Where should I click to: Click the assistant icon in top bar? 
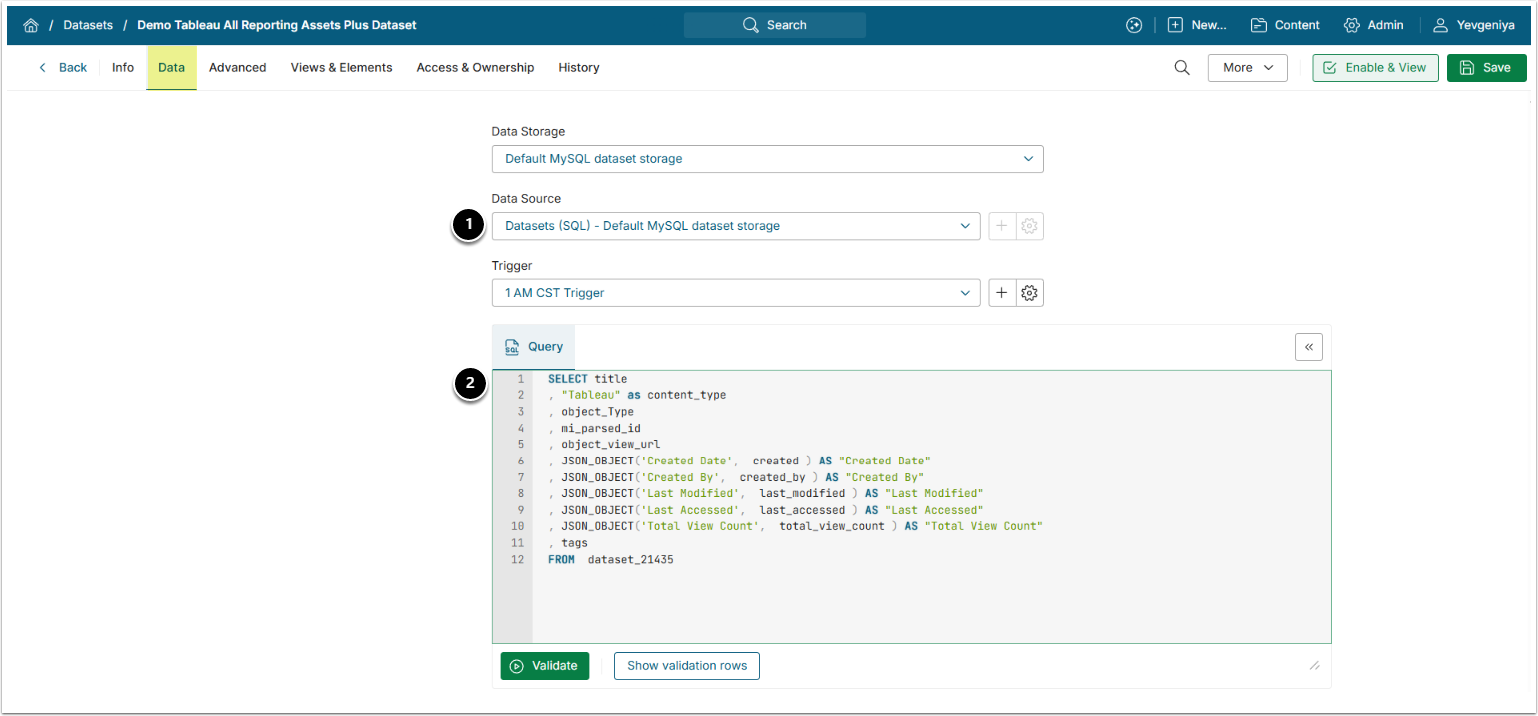click(x=1133, y=25)
